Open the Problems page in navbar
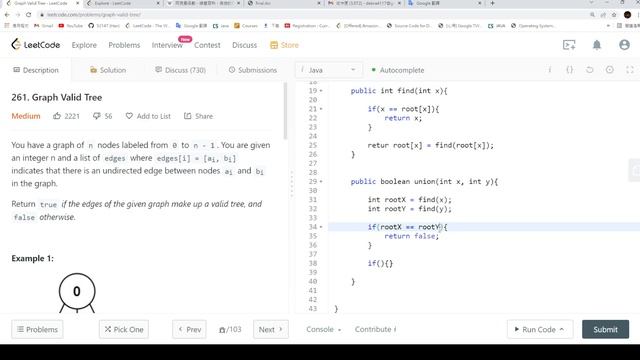The height and width of the screenshot is (360, 640). (124, 45)
